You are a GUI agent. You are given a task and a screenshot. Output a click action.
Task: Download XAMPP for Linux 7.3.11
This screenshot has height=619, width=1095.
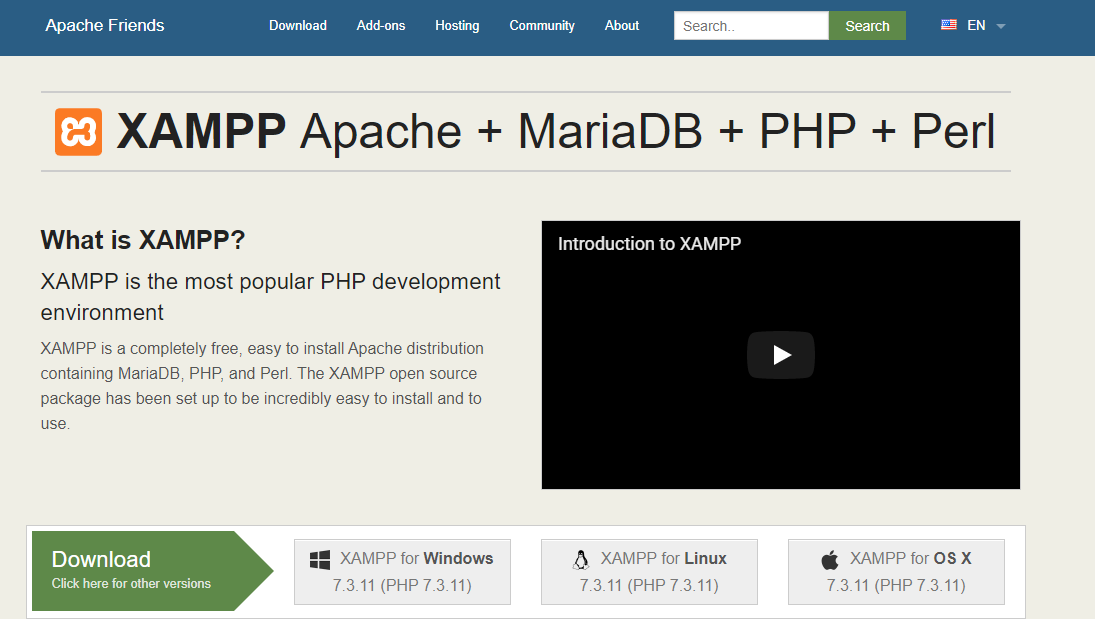(649, 571)
